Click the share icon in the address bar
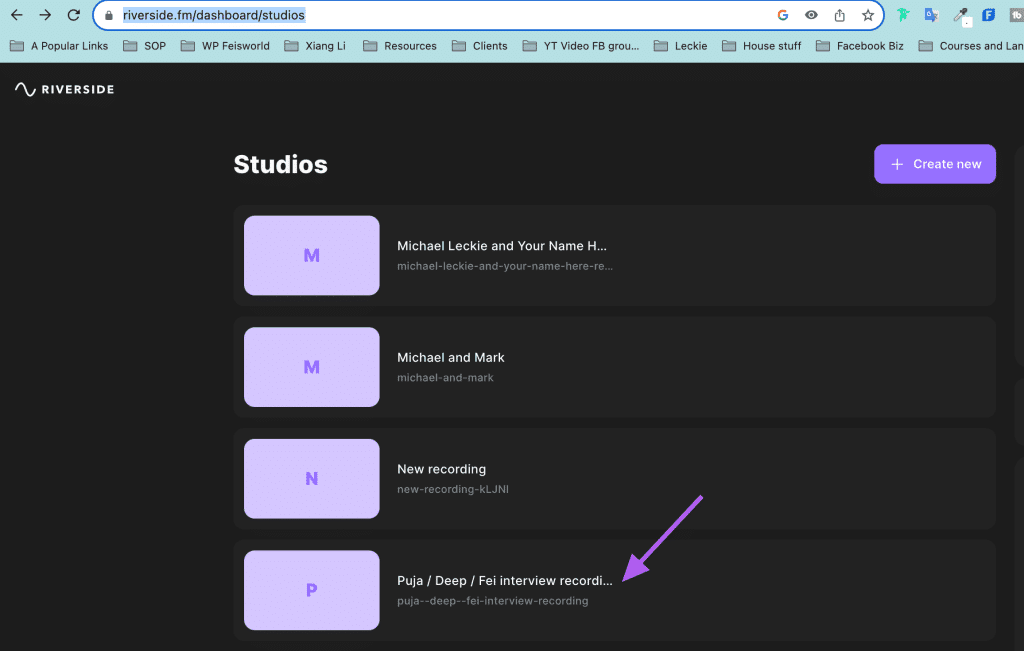This screenshot has height=651, width=1024. (839, 15)
